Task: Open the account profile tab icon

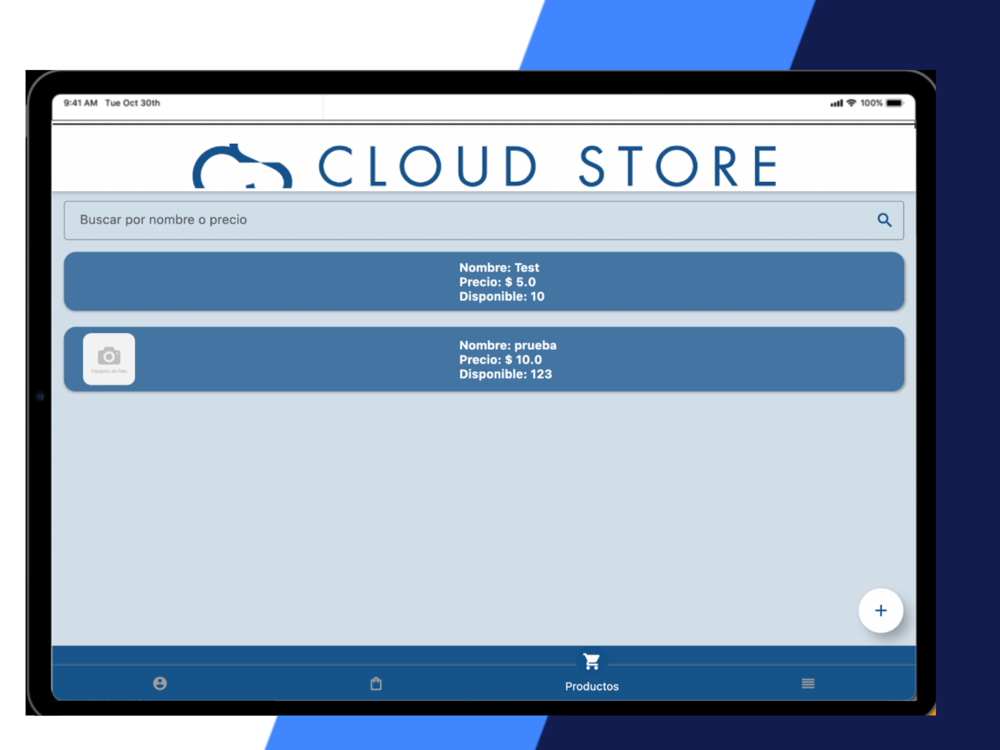Action: click(160, 684)
